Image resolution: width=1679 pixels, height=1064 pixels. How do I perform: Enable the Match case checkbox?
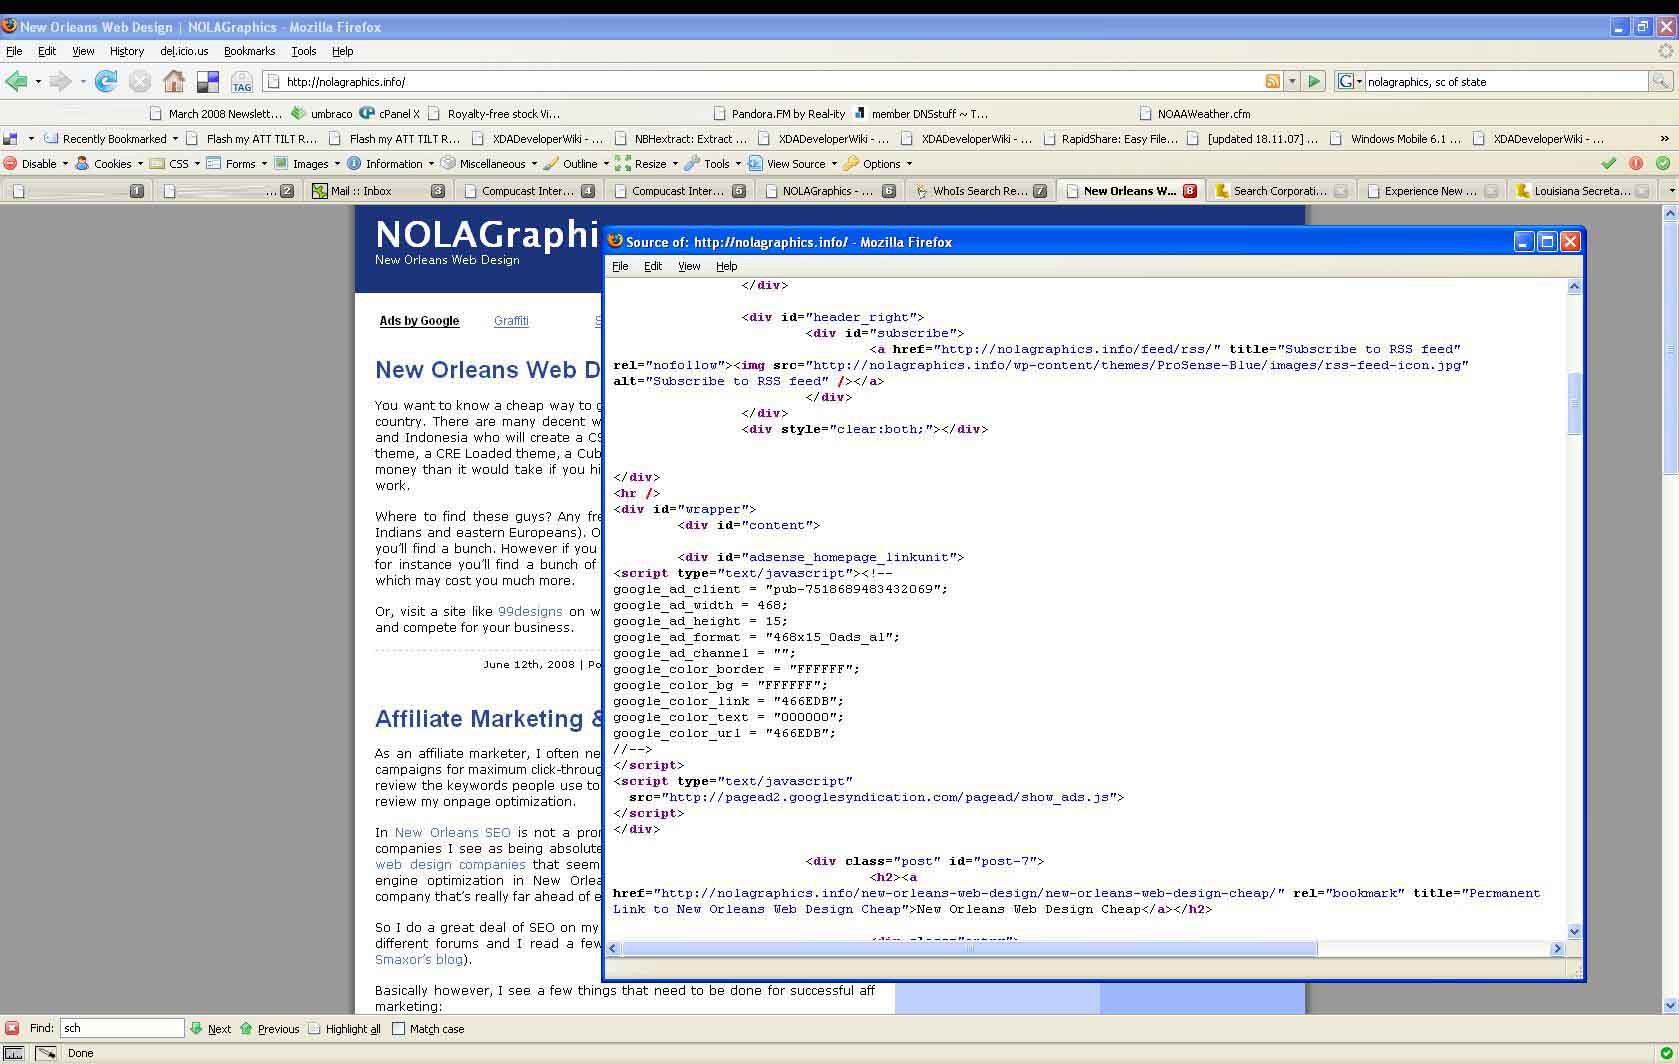399,1028
